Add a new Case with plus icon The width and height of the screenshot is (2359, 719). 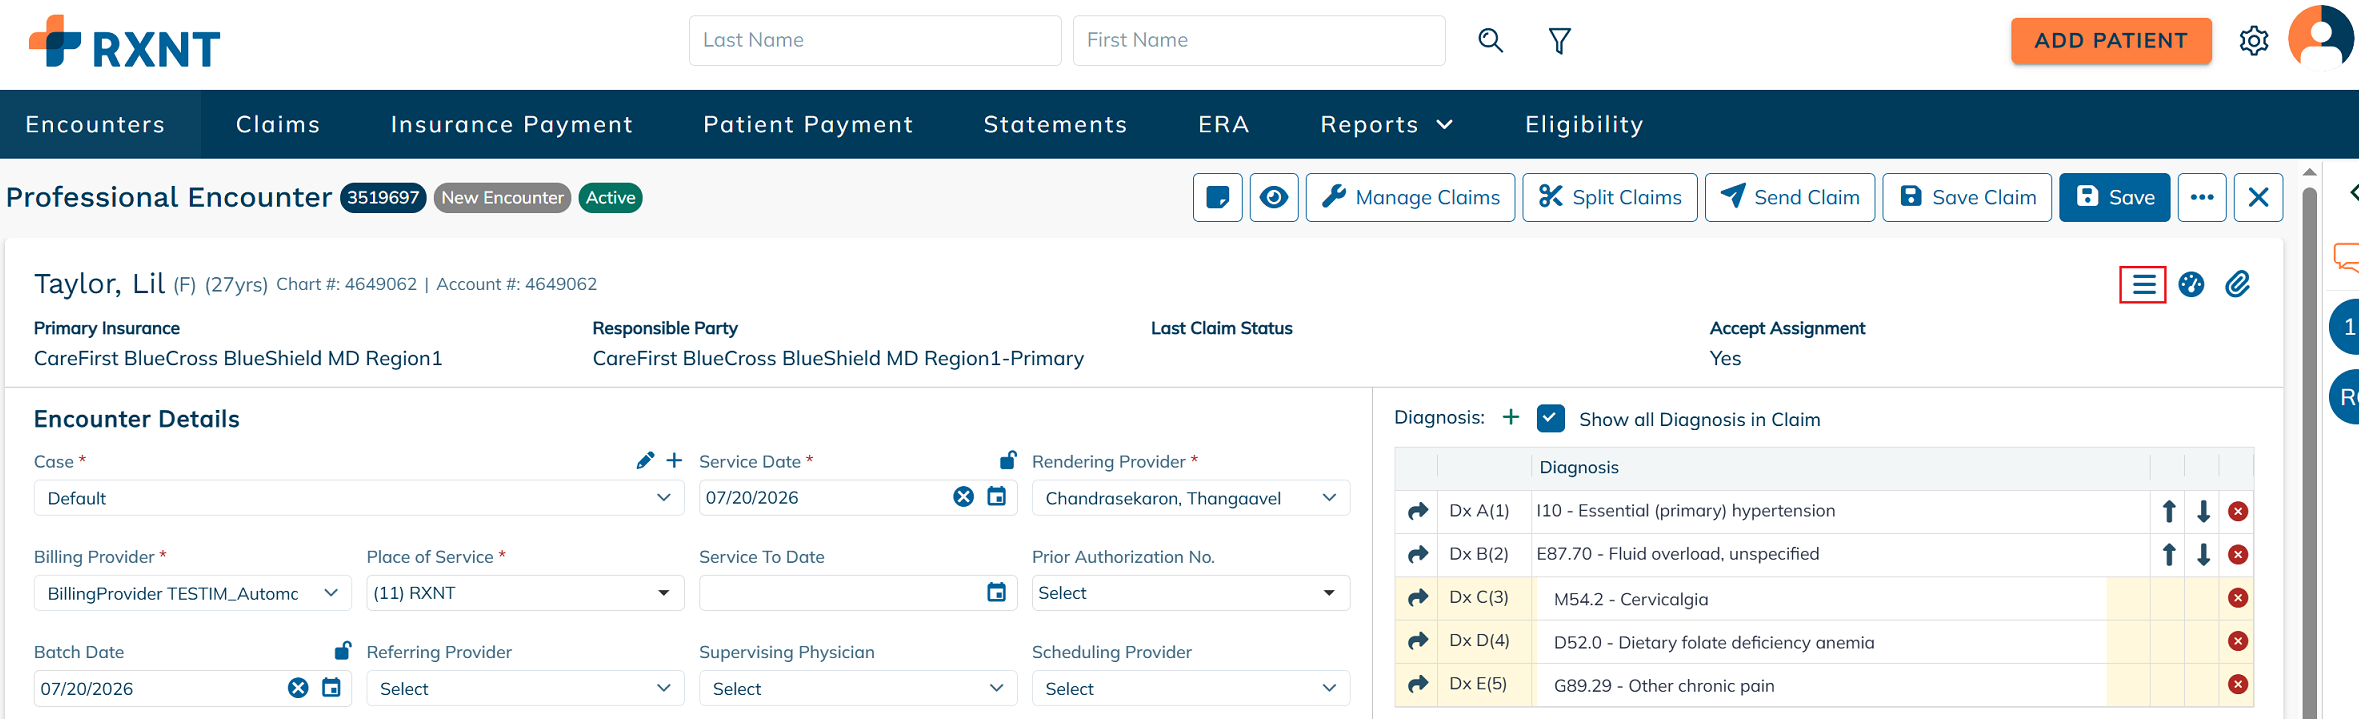pos(675,460)
